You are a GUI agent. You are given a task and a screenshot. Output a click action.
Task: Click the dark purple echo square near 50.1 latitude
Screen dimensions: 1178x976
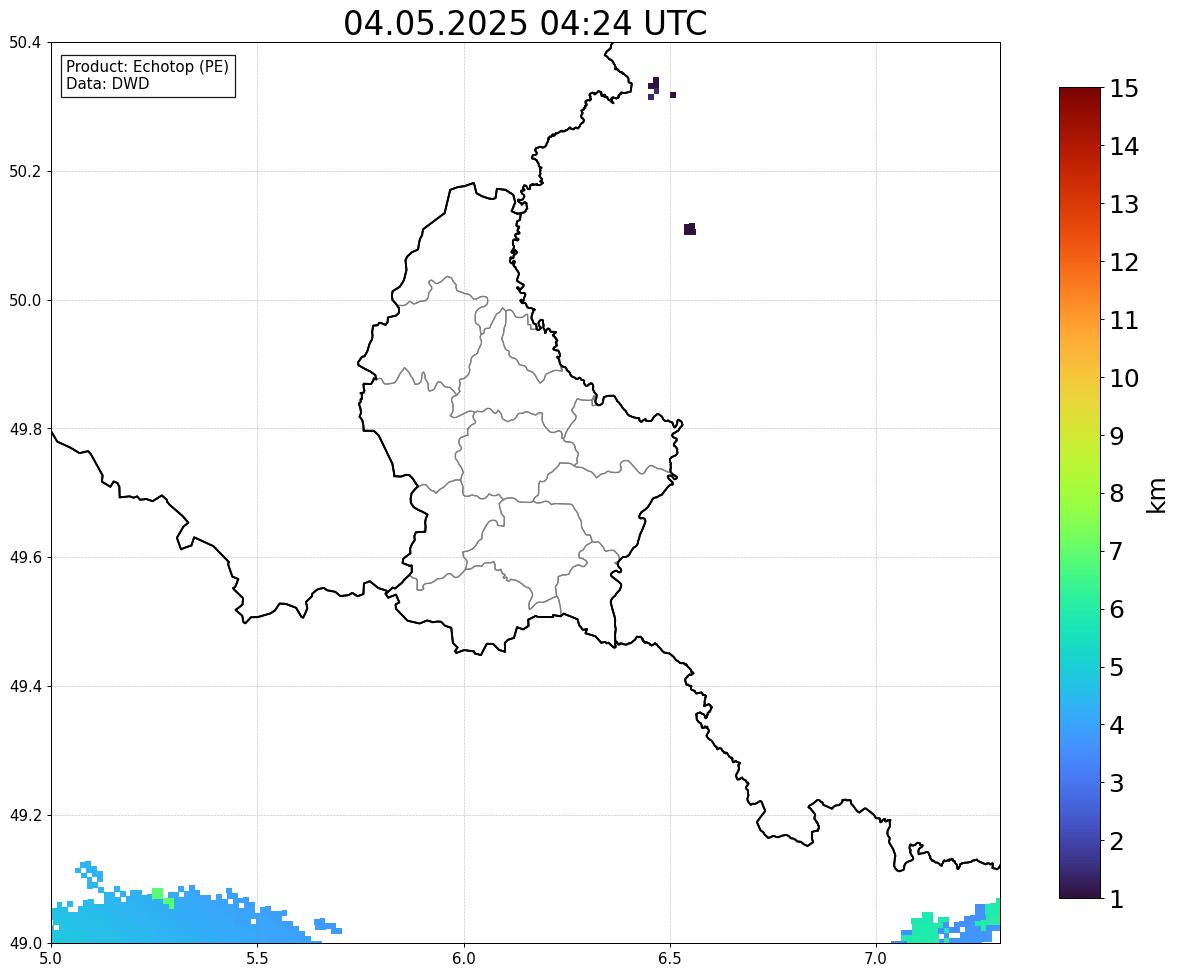pos(690,229)
